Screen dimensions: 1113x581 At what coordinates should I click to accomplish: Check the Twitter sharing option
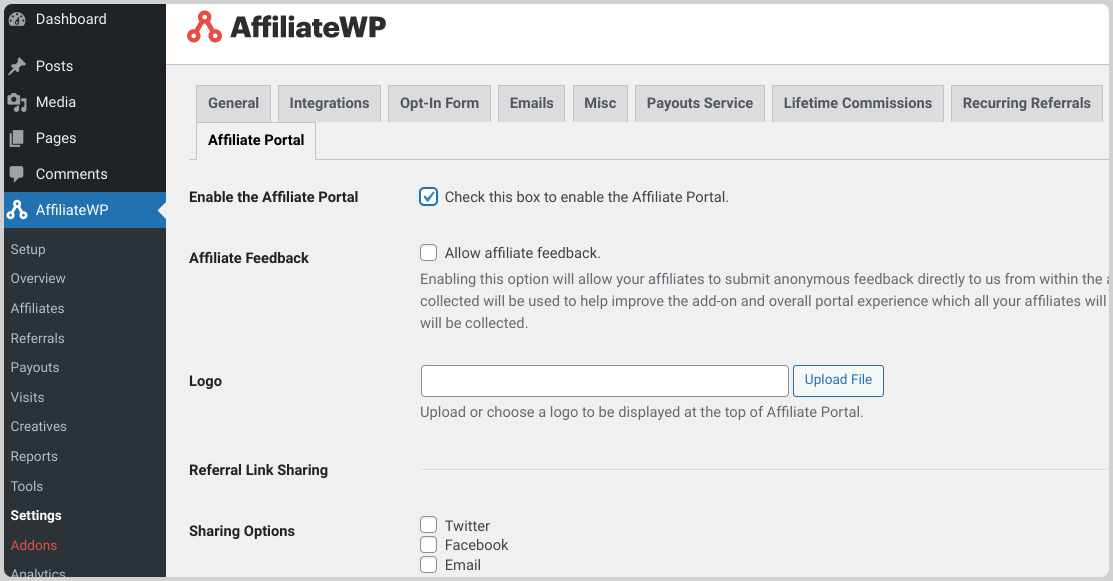(x=428, y=524)
